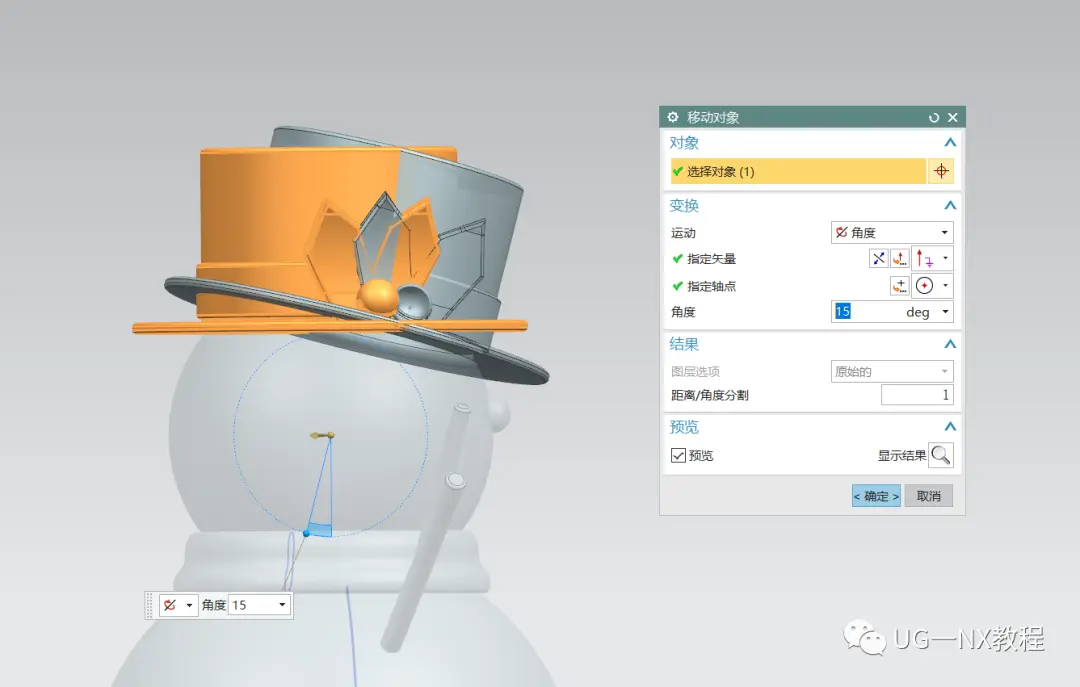Viewport: 1080px width, 687px height.
Task: Click the 取消 button
Action: 928,495
